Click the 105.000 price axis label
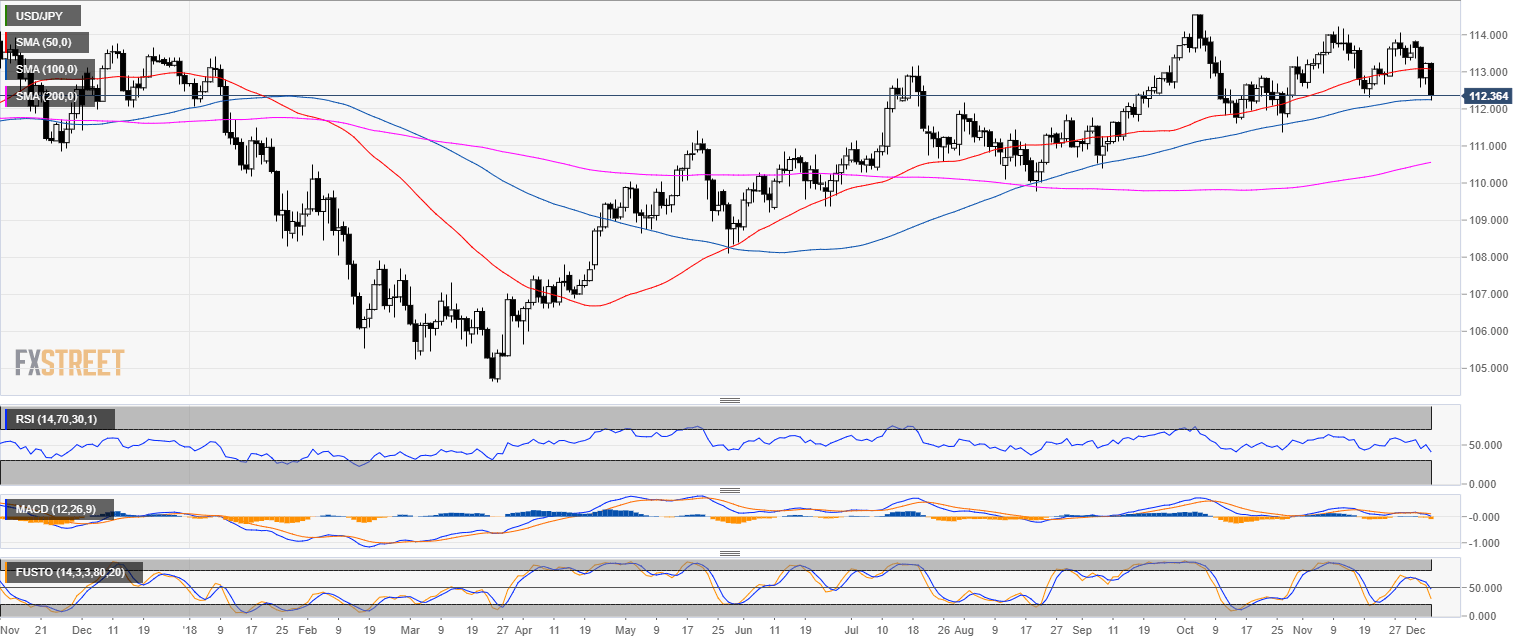Image resolution: width=1531 pixels, height=643 pixels. pos(1487,368)
